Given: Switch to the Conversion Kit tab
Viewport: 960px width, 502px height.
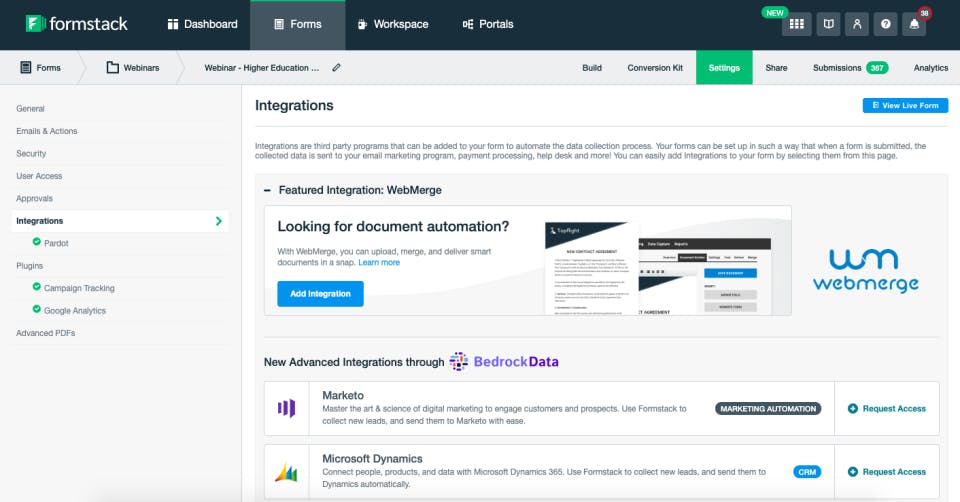Looking at the screenshot, I should click(x=655, y=68).
